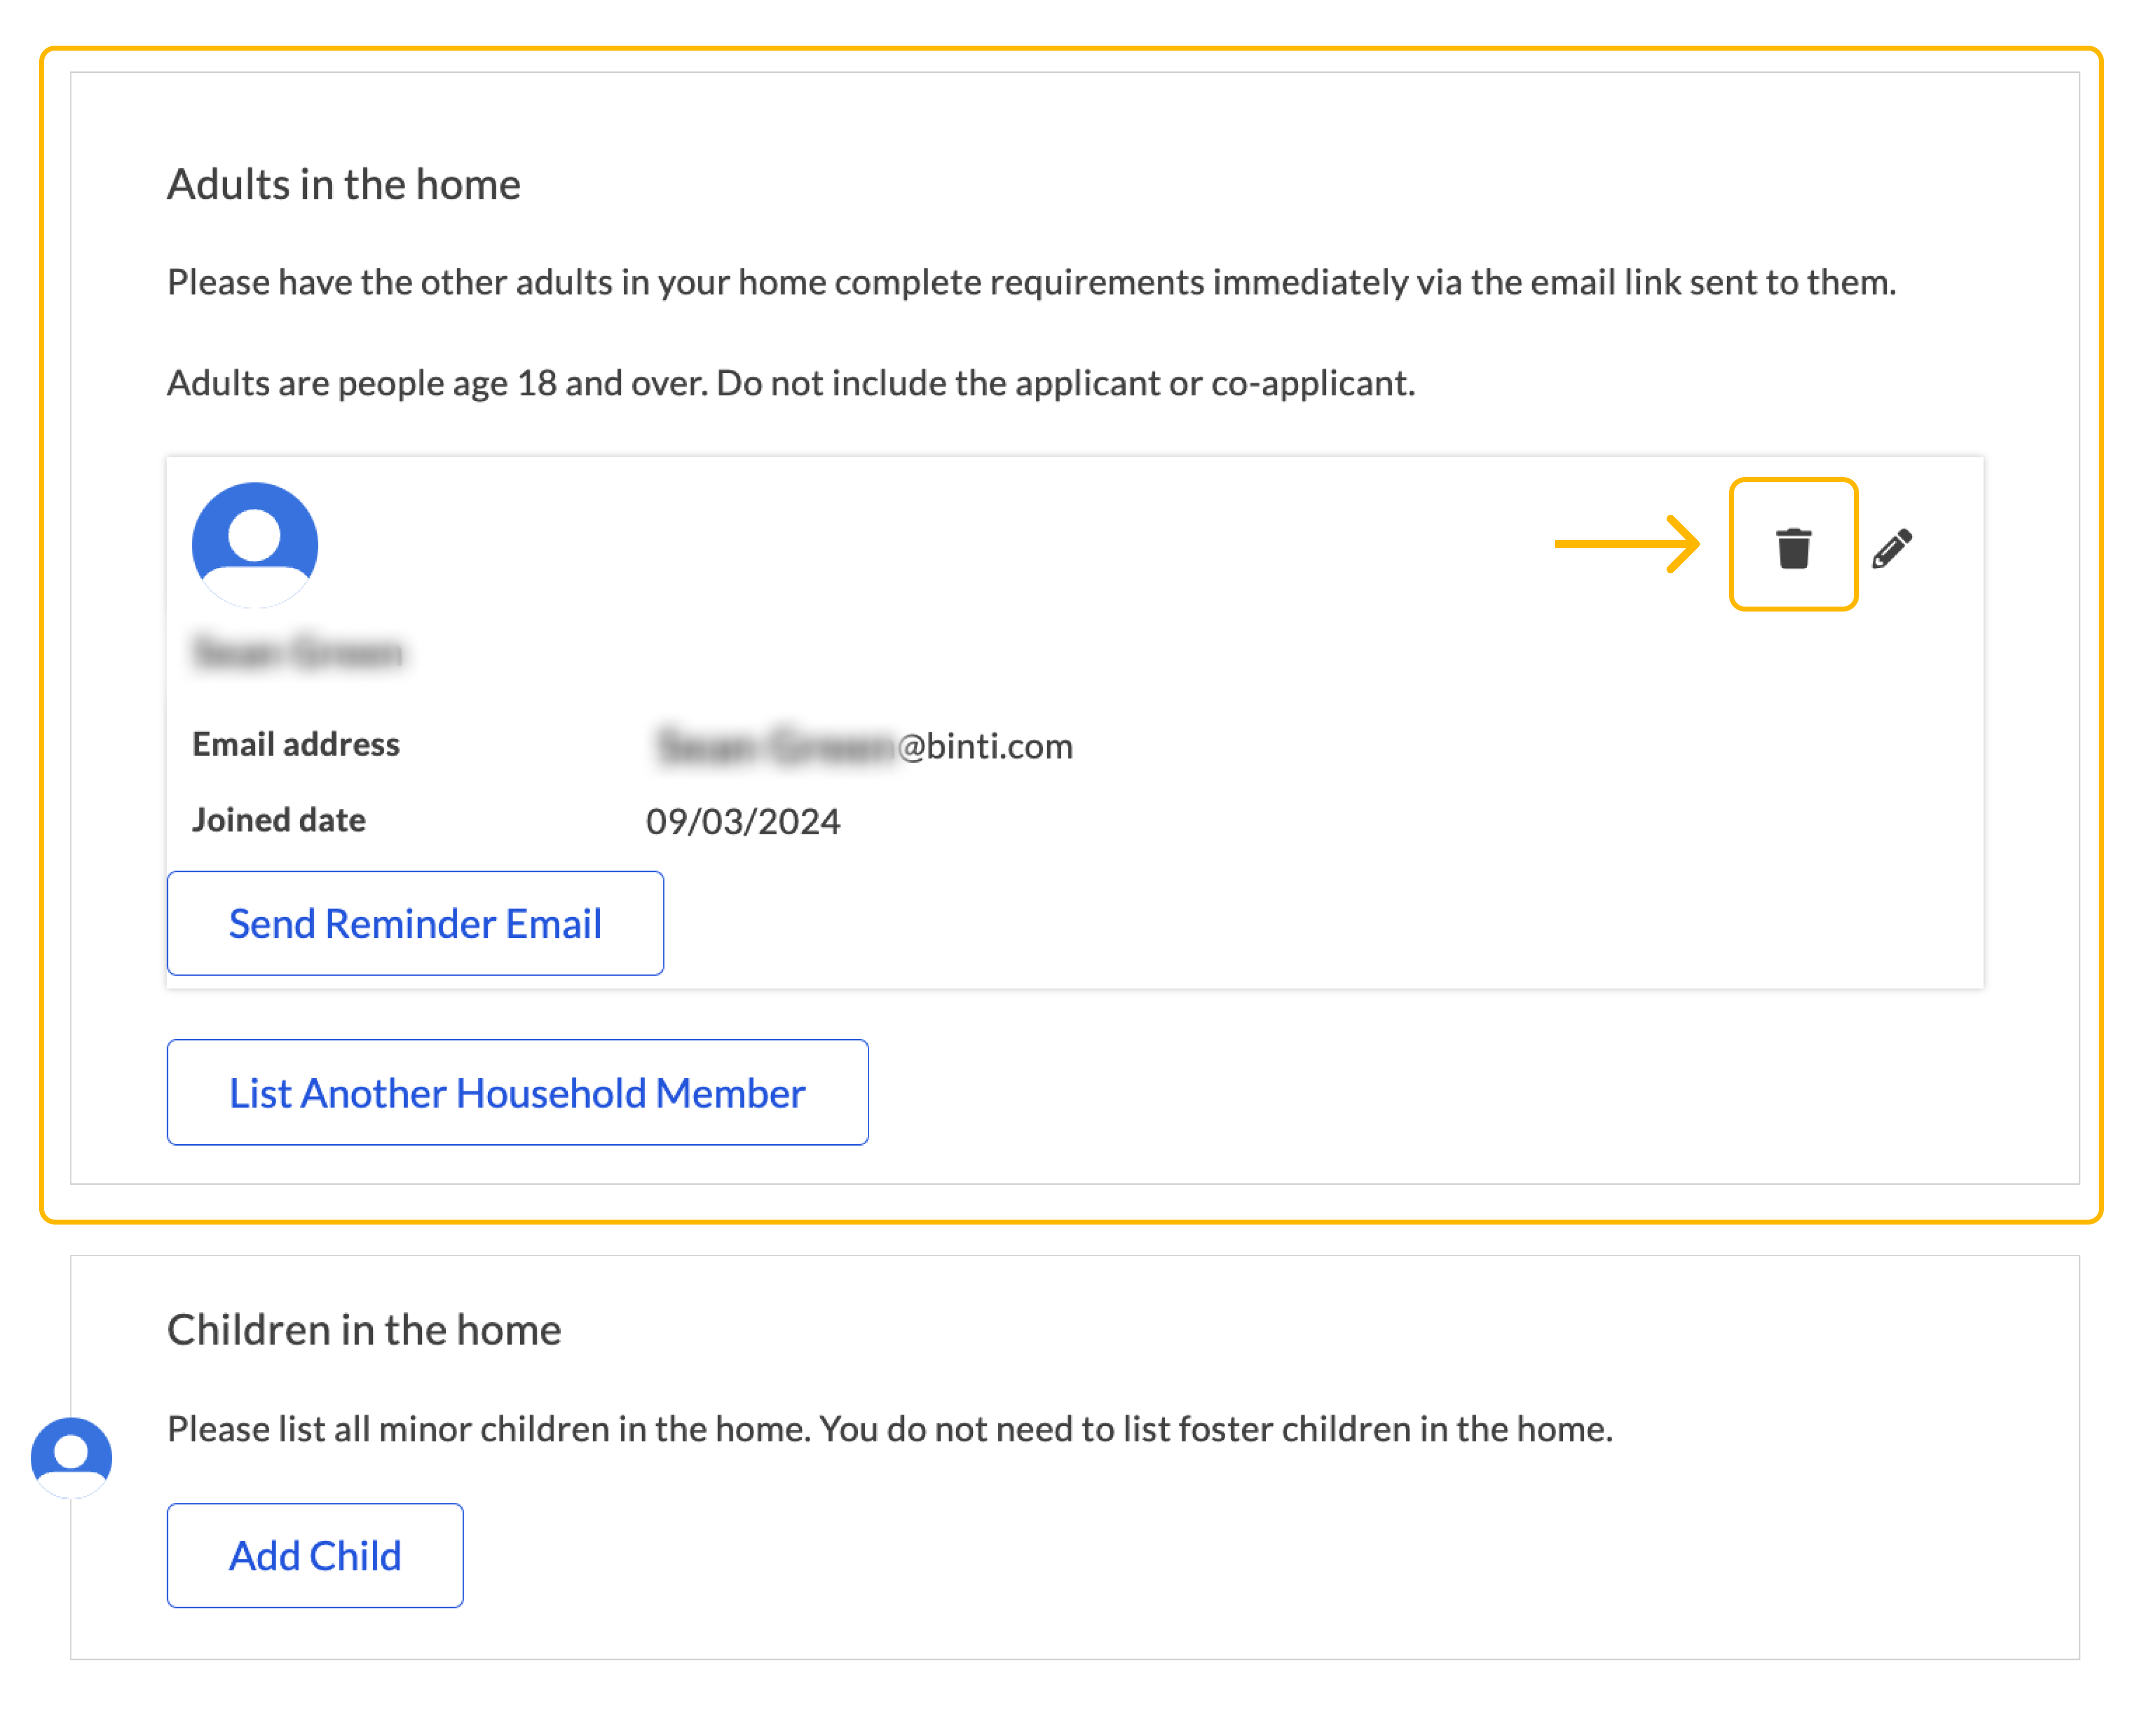Click the 'Adults are people age 18' note
The image size is (2156, 1722).
coord(790,383)
